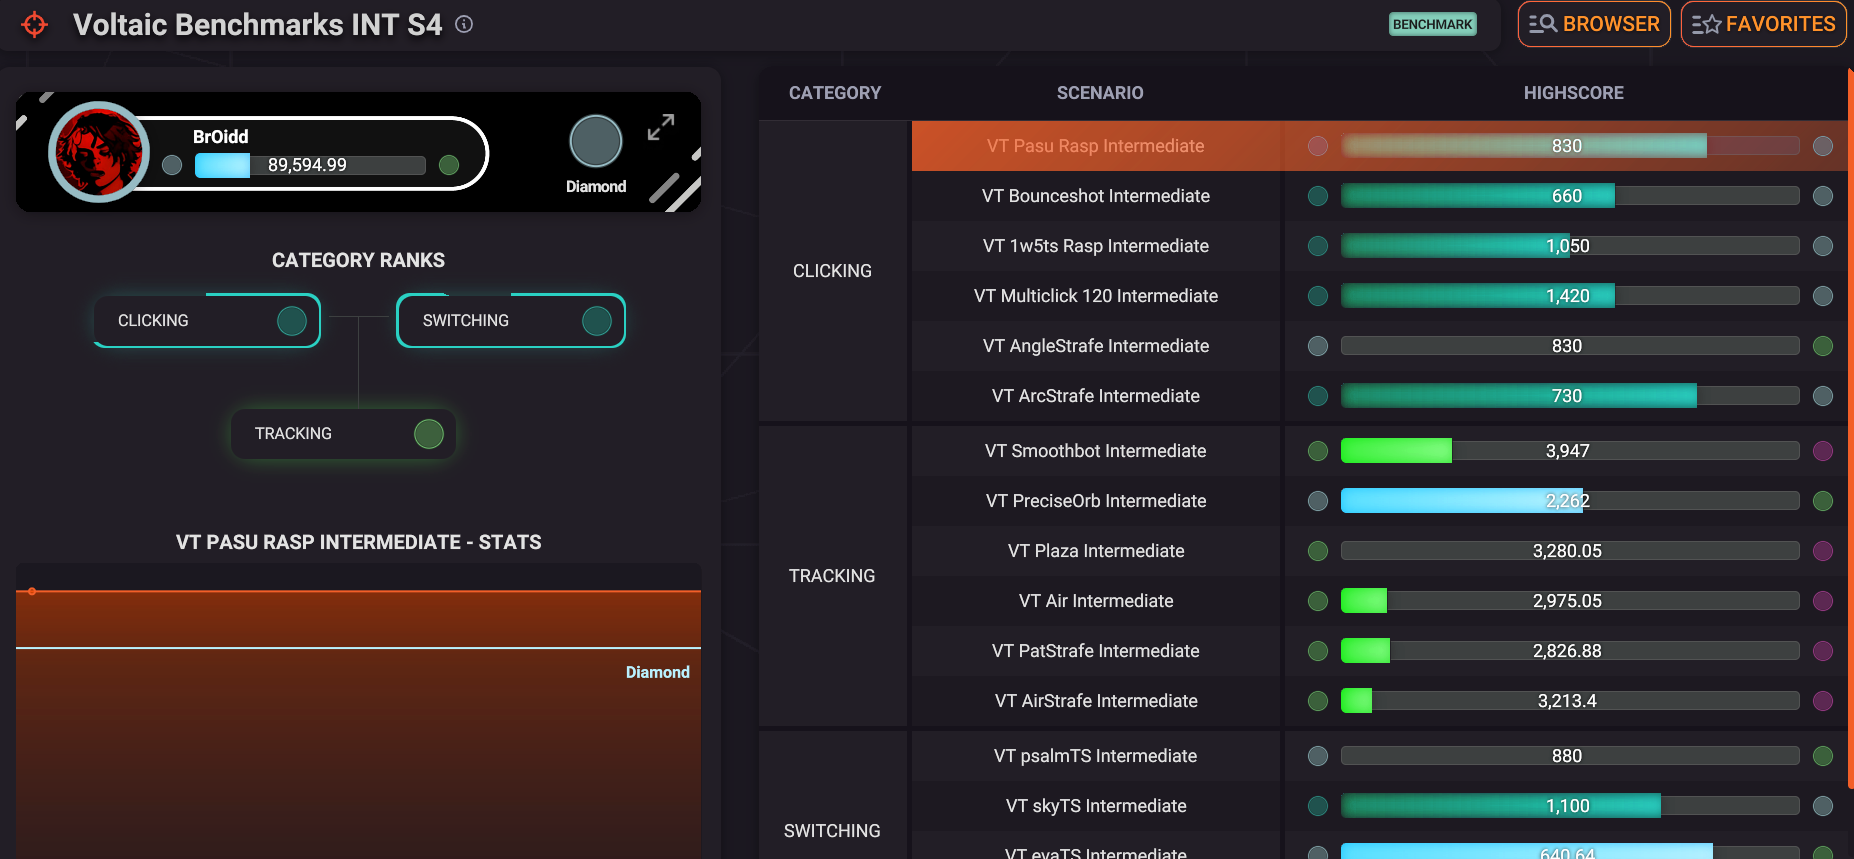Select VT Pasu Rasp Intermediate scenario
The image size is (1854, 859).
[x=1095, y=146]
